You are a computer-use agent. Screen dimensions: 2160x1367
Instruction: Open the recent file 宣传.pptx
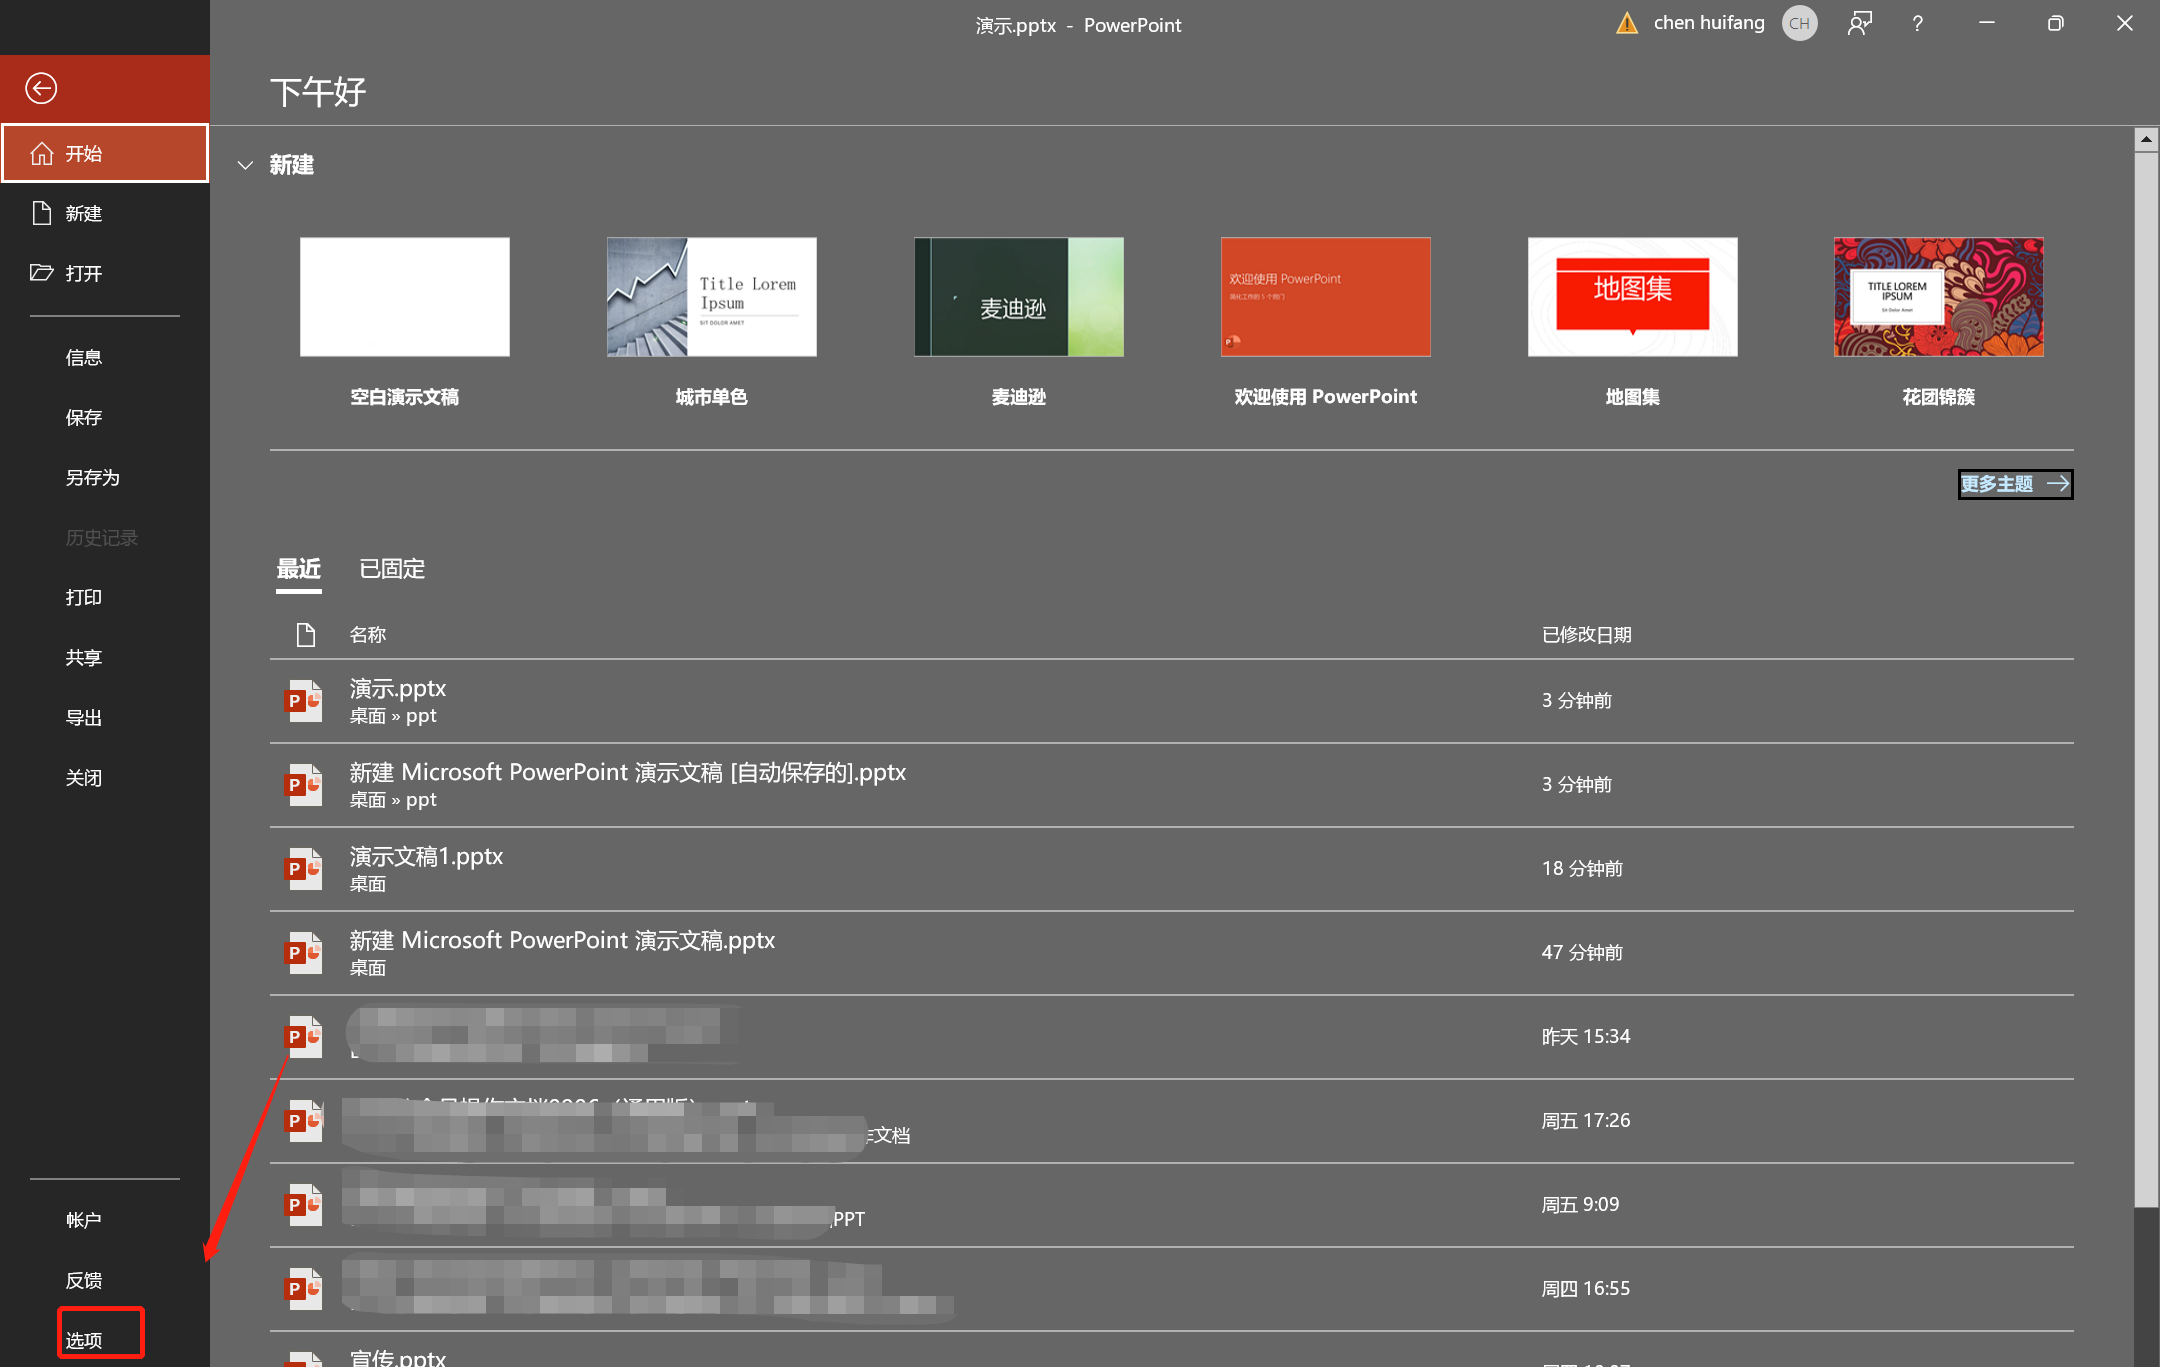tap(1171, 1350)
